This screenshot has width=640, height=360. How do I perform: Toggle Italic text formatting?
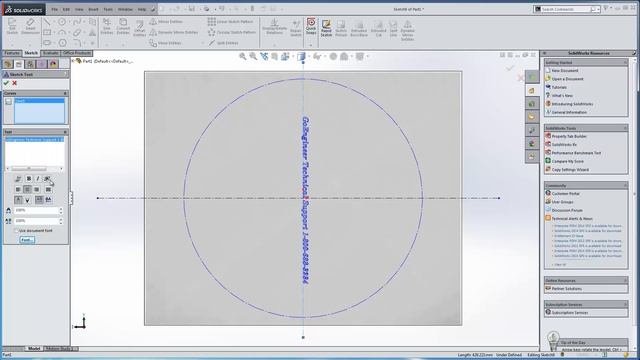click(38, 179)
